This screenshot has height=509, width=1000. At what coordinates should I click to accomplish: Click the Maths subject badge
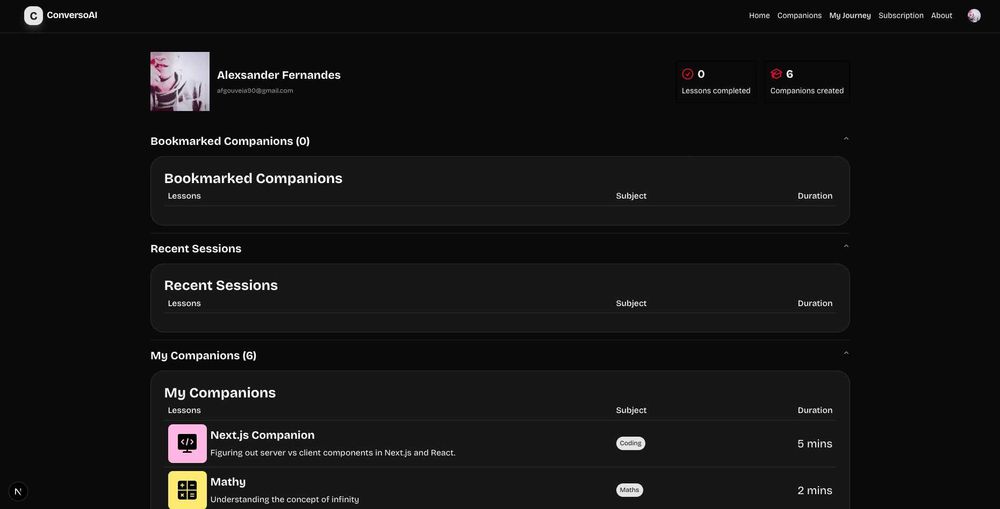point(629,490)
